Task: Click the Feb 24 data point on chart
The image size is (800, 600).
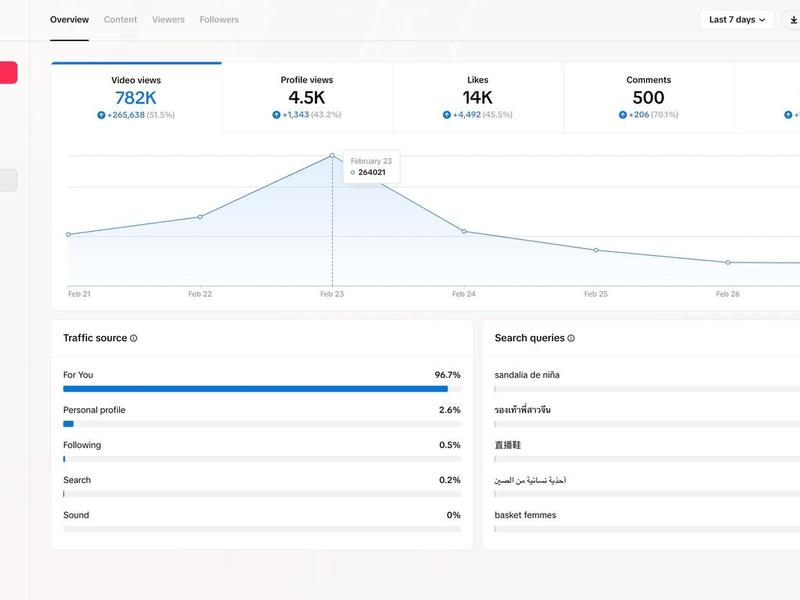Action: [464, 231]
